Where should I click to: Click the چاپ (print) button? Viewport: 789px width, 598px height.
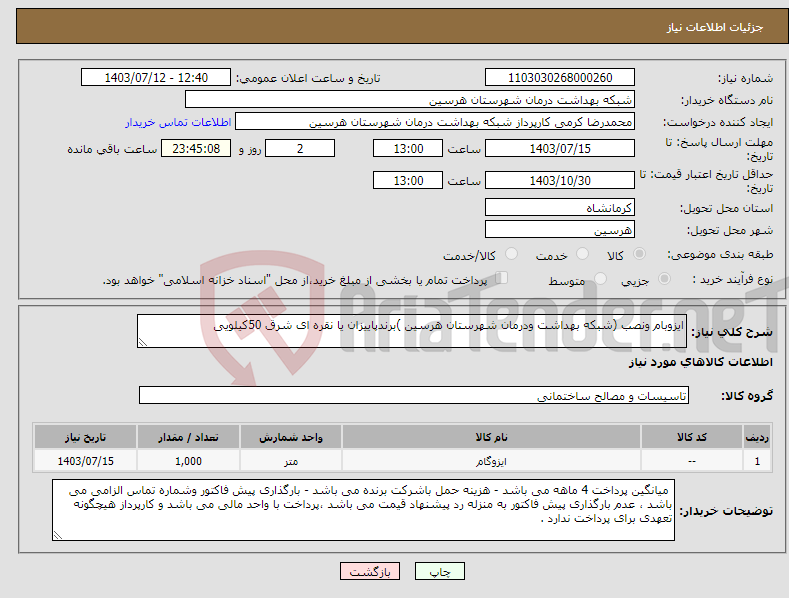point(439,571)
